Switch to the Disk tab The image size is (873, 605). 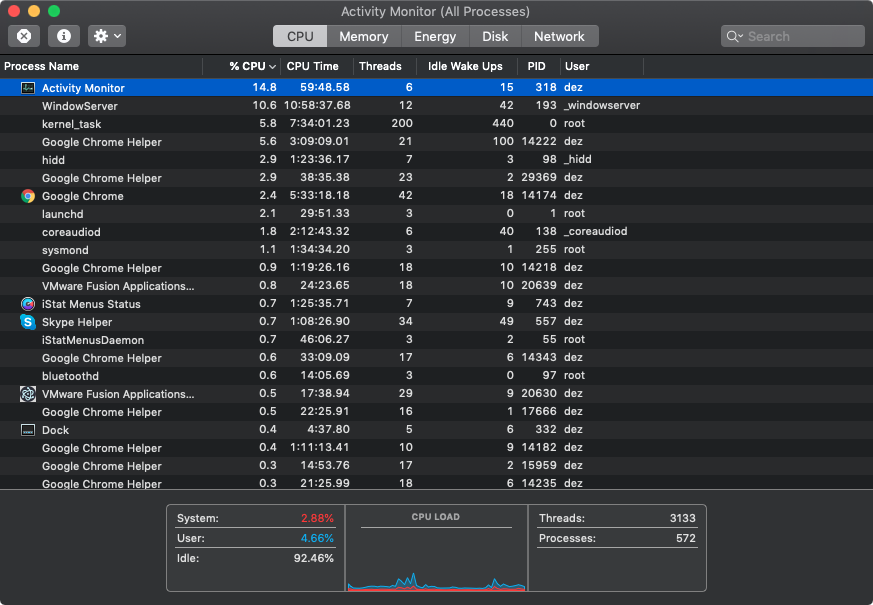tap(495, 36)
